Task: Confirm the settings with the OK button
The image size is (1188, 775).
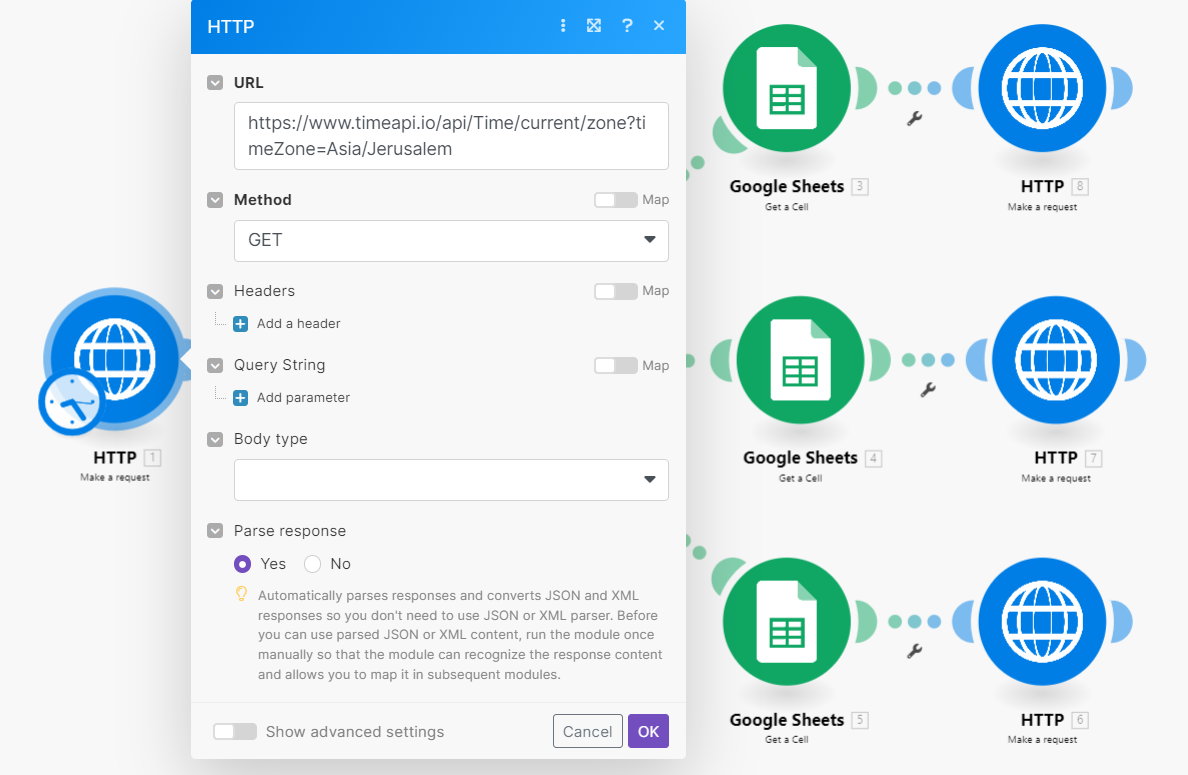Action: point(649,731)
